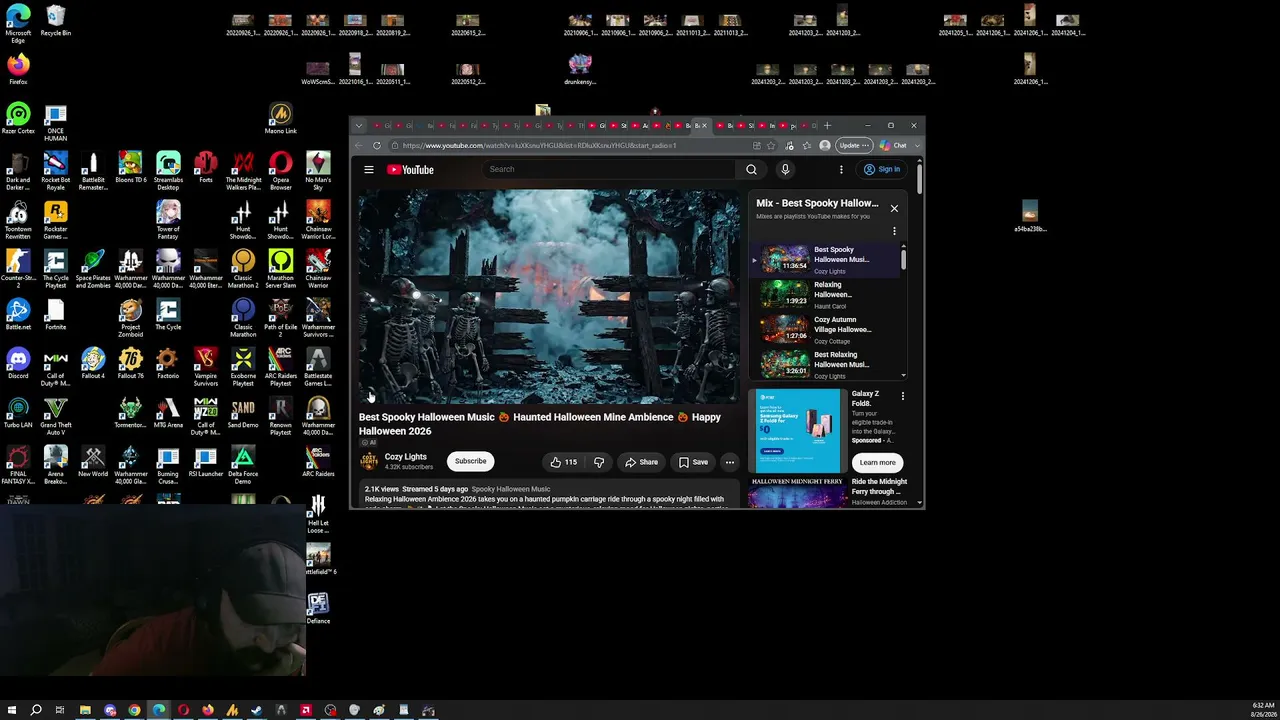Open Steam from the taskbar
The width and height of the screenshot is (1280, 720).
click(x=256, y=711)
